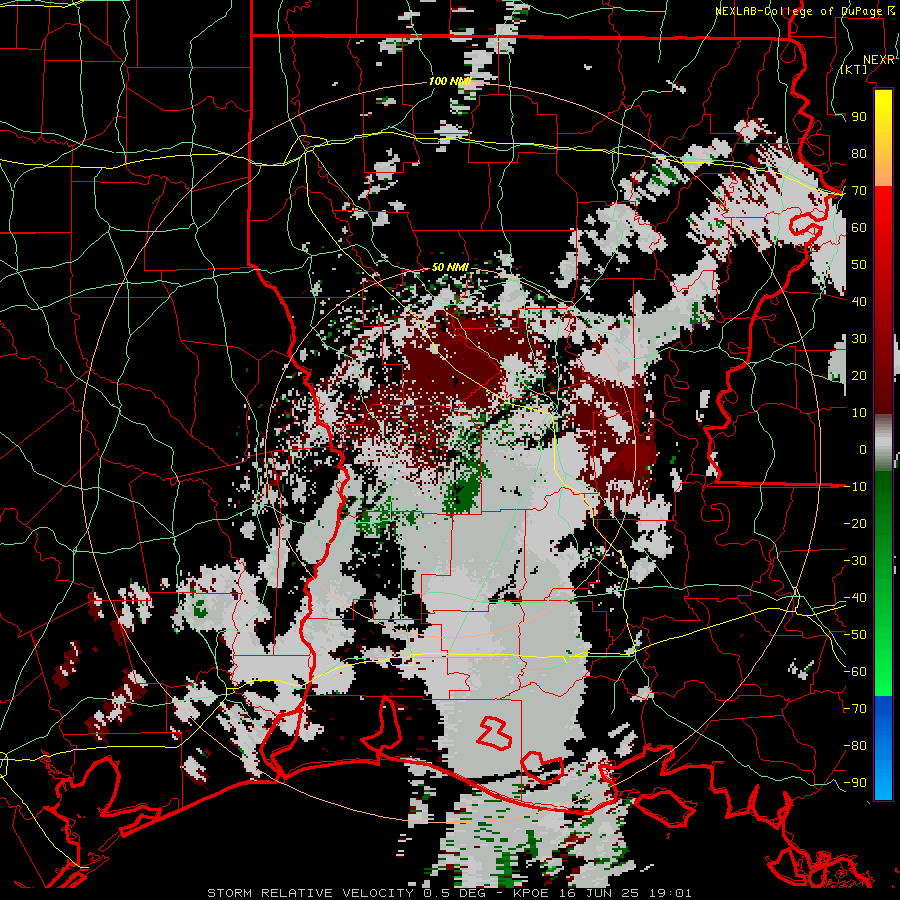Click the 30 value on the velocity scale
The image size is (900, 900).
[859, 339]
